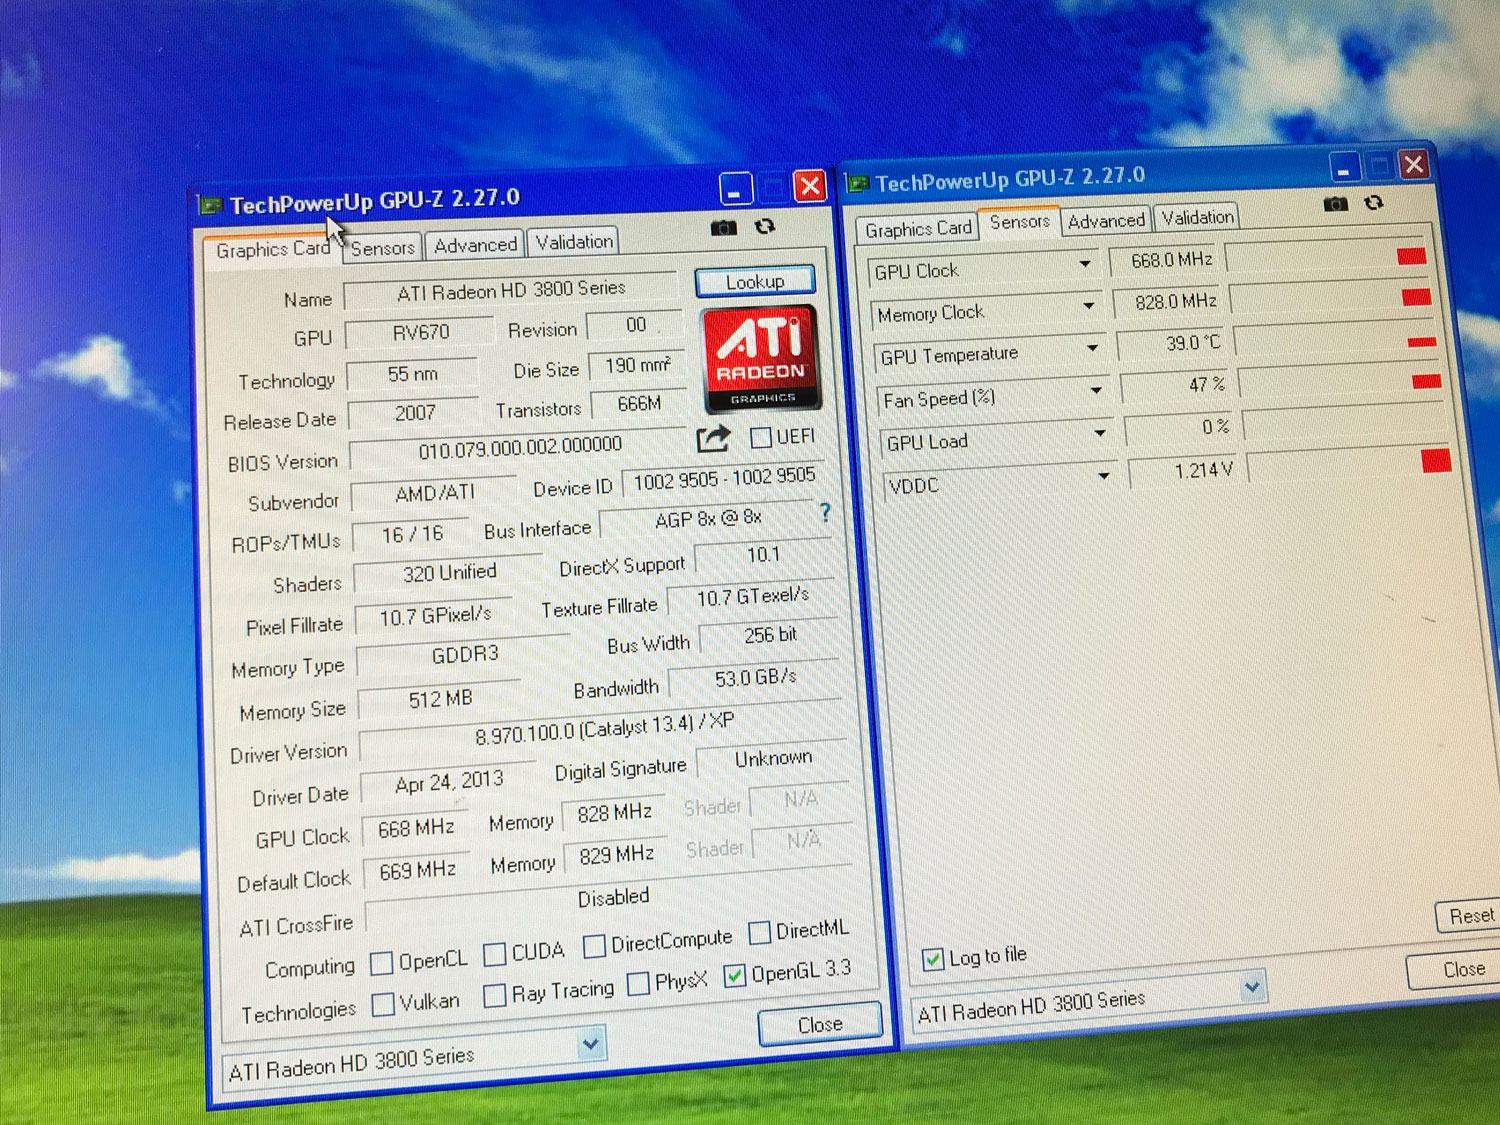The width and height of the screenshot is (1500, 1125).
Task: Click refresh icon in left GPU-Z window
Action: tap(765, 226)
